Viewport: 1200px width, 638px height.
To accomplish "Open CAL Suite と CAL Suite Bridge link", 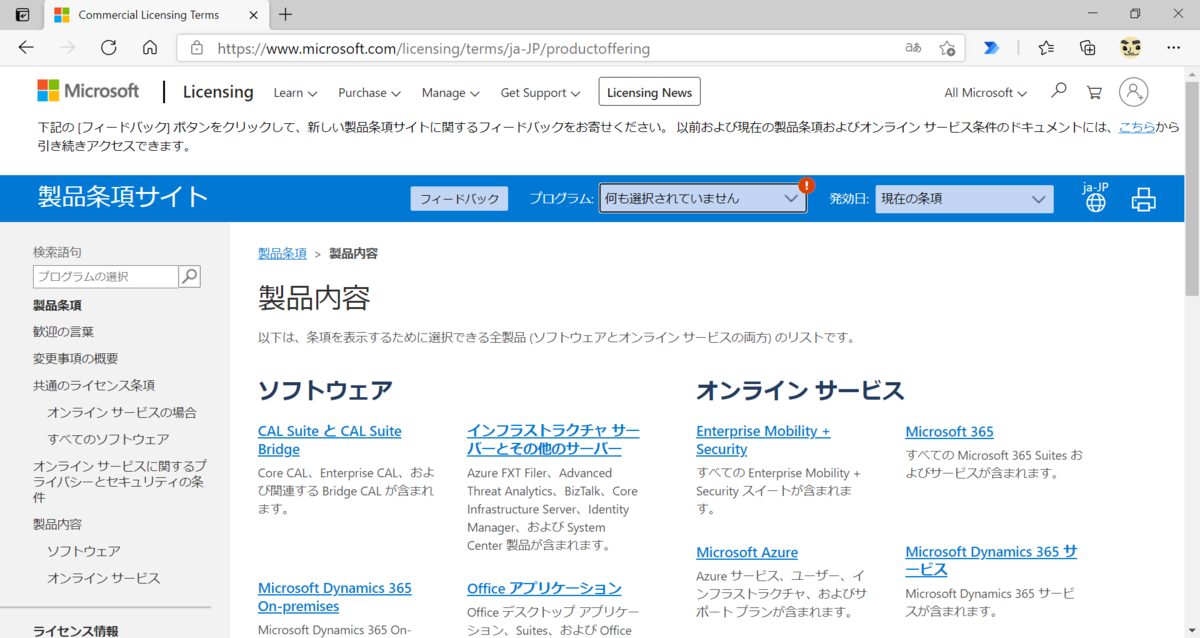I will tap(330, 440).
